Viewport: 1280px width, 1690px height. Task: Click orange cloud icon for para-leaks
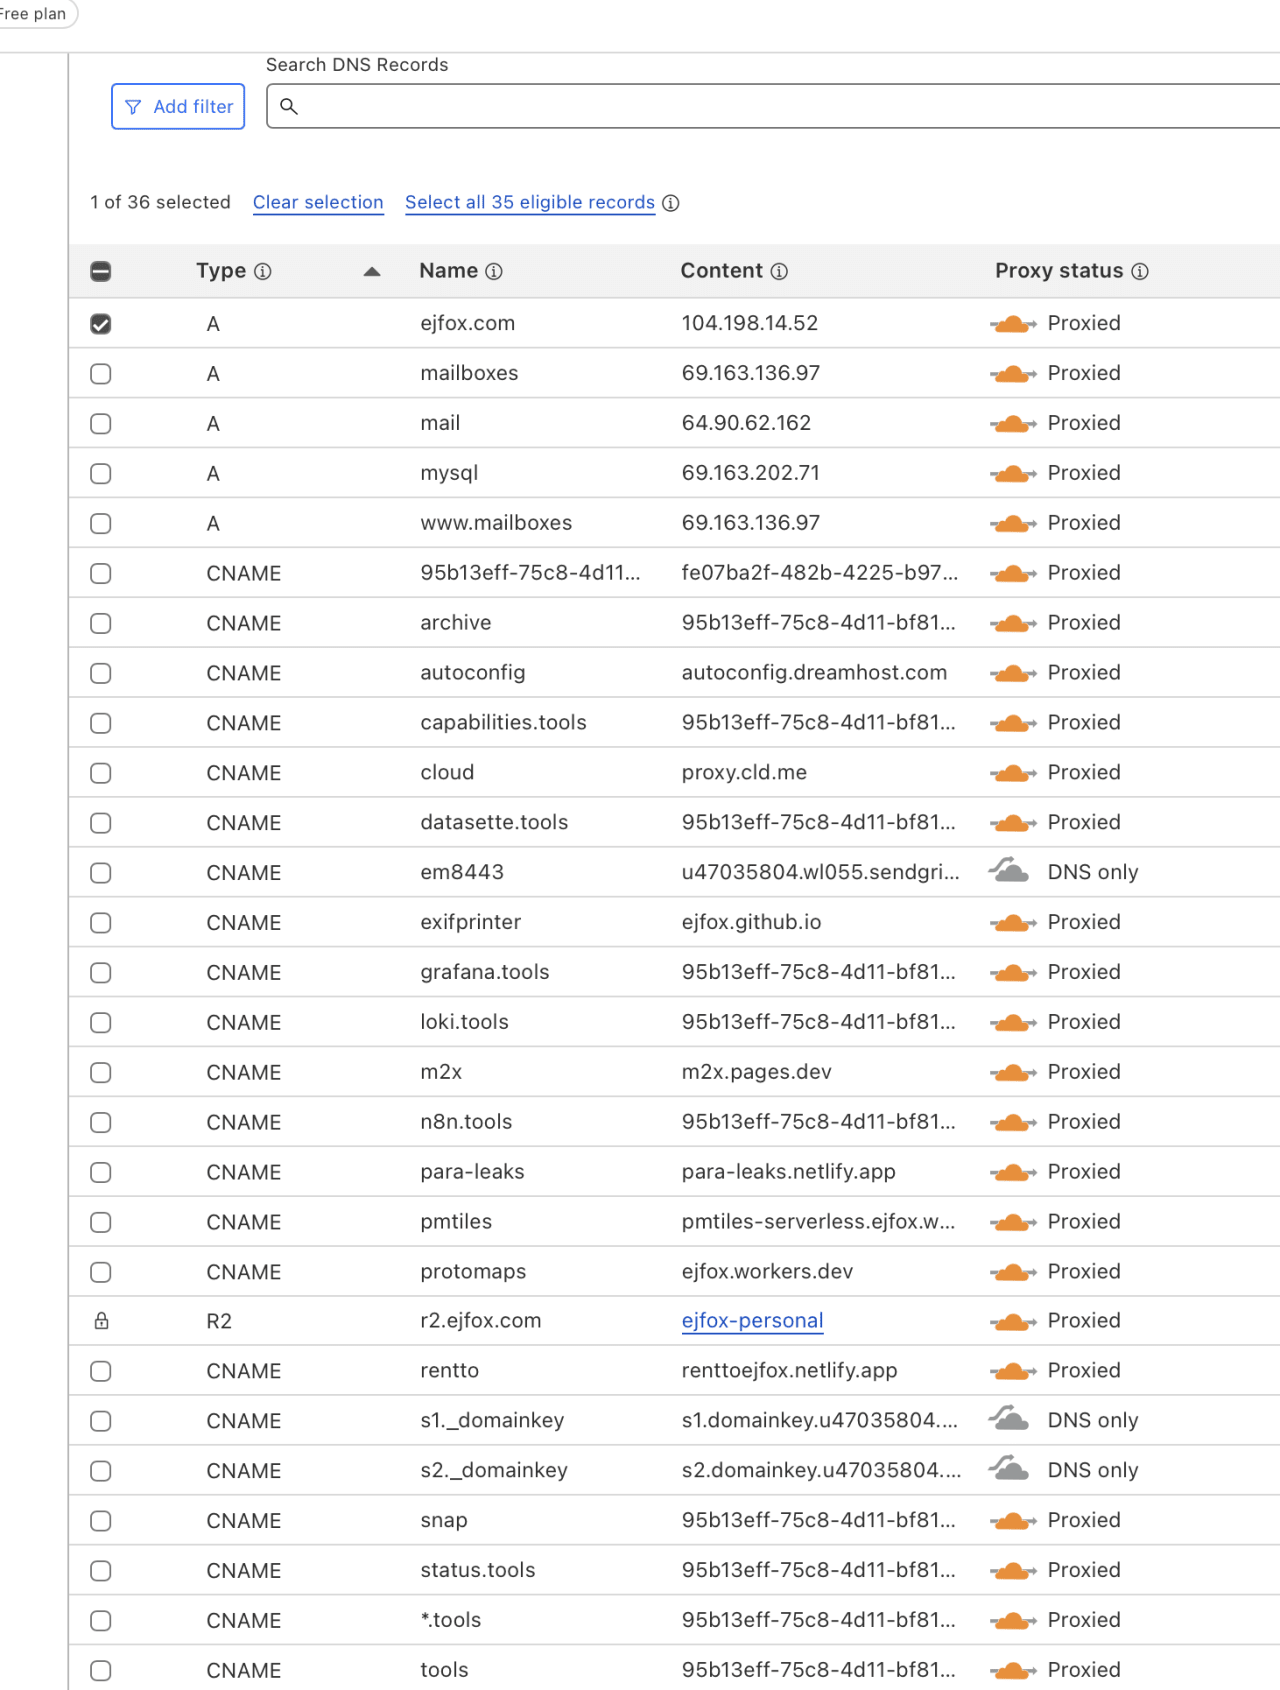(1013, 1172)
